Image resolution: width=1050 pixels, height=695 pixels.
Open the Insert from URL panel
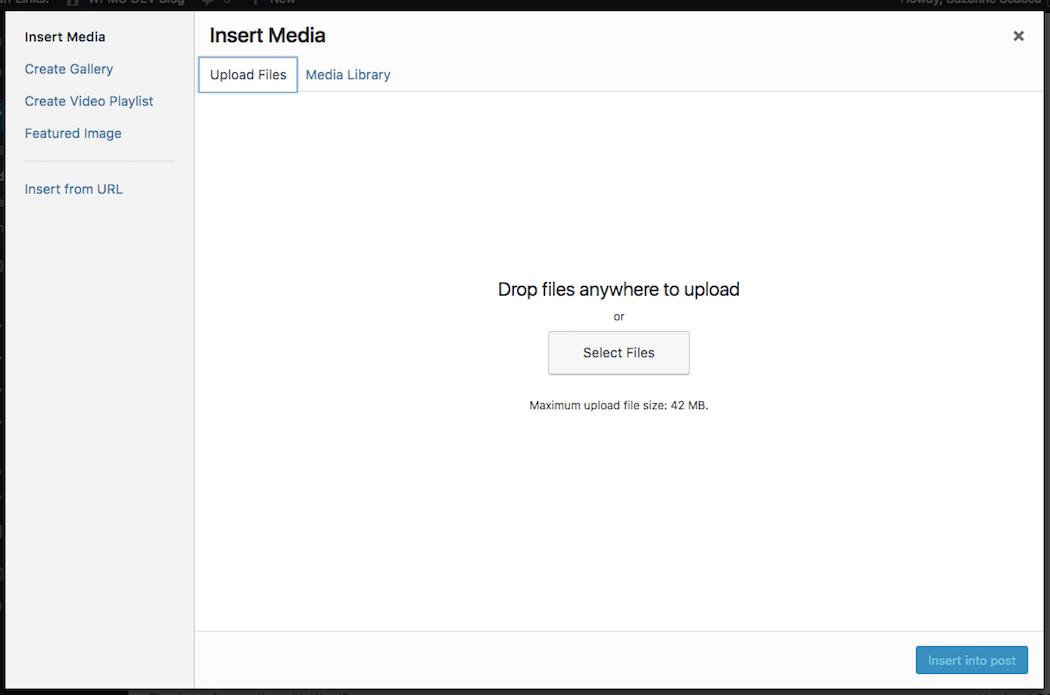coord(73,189)
